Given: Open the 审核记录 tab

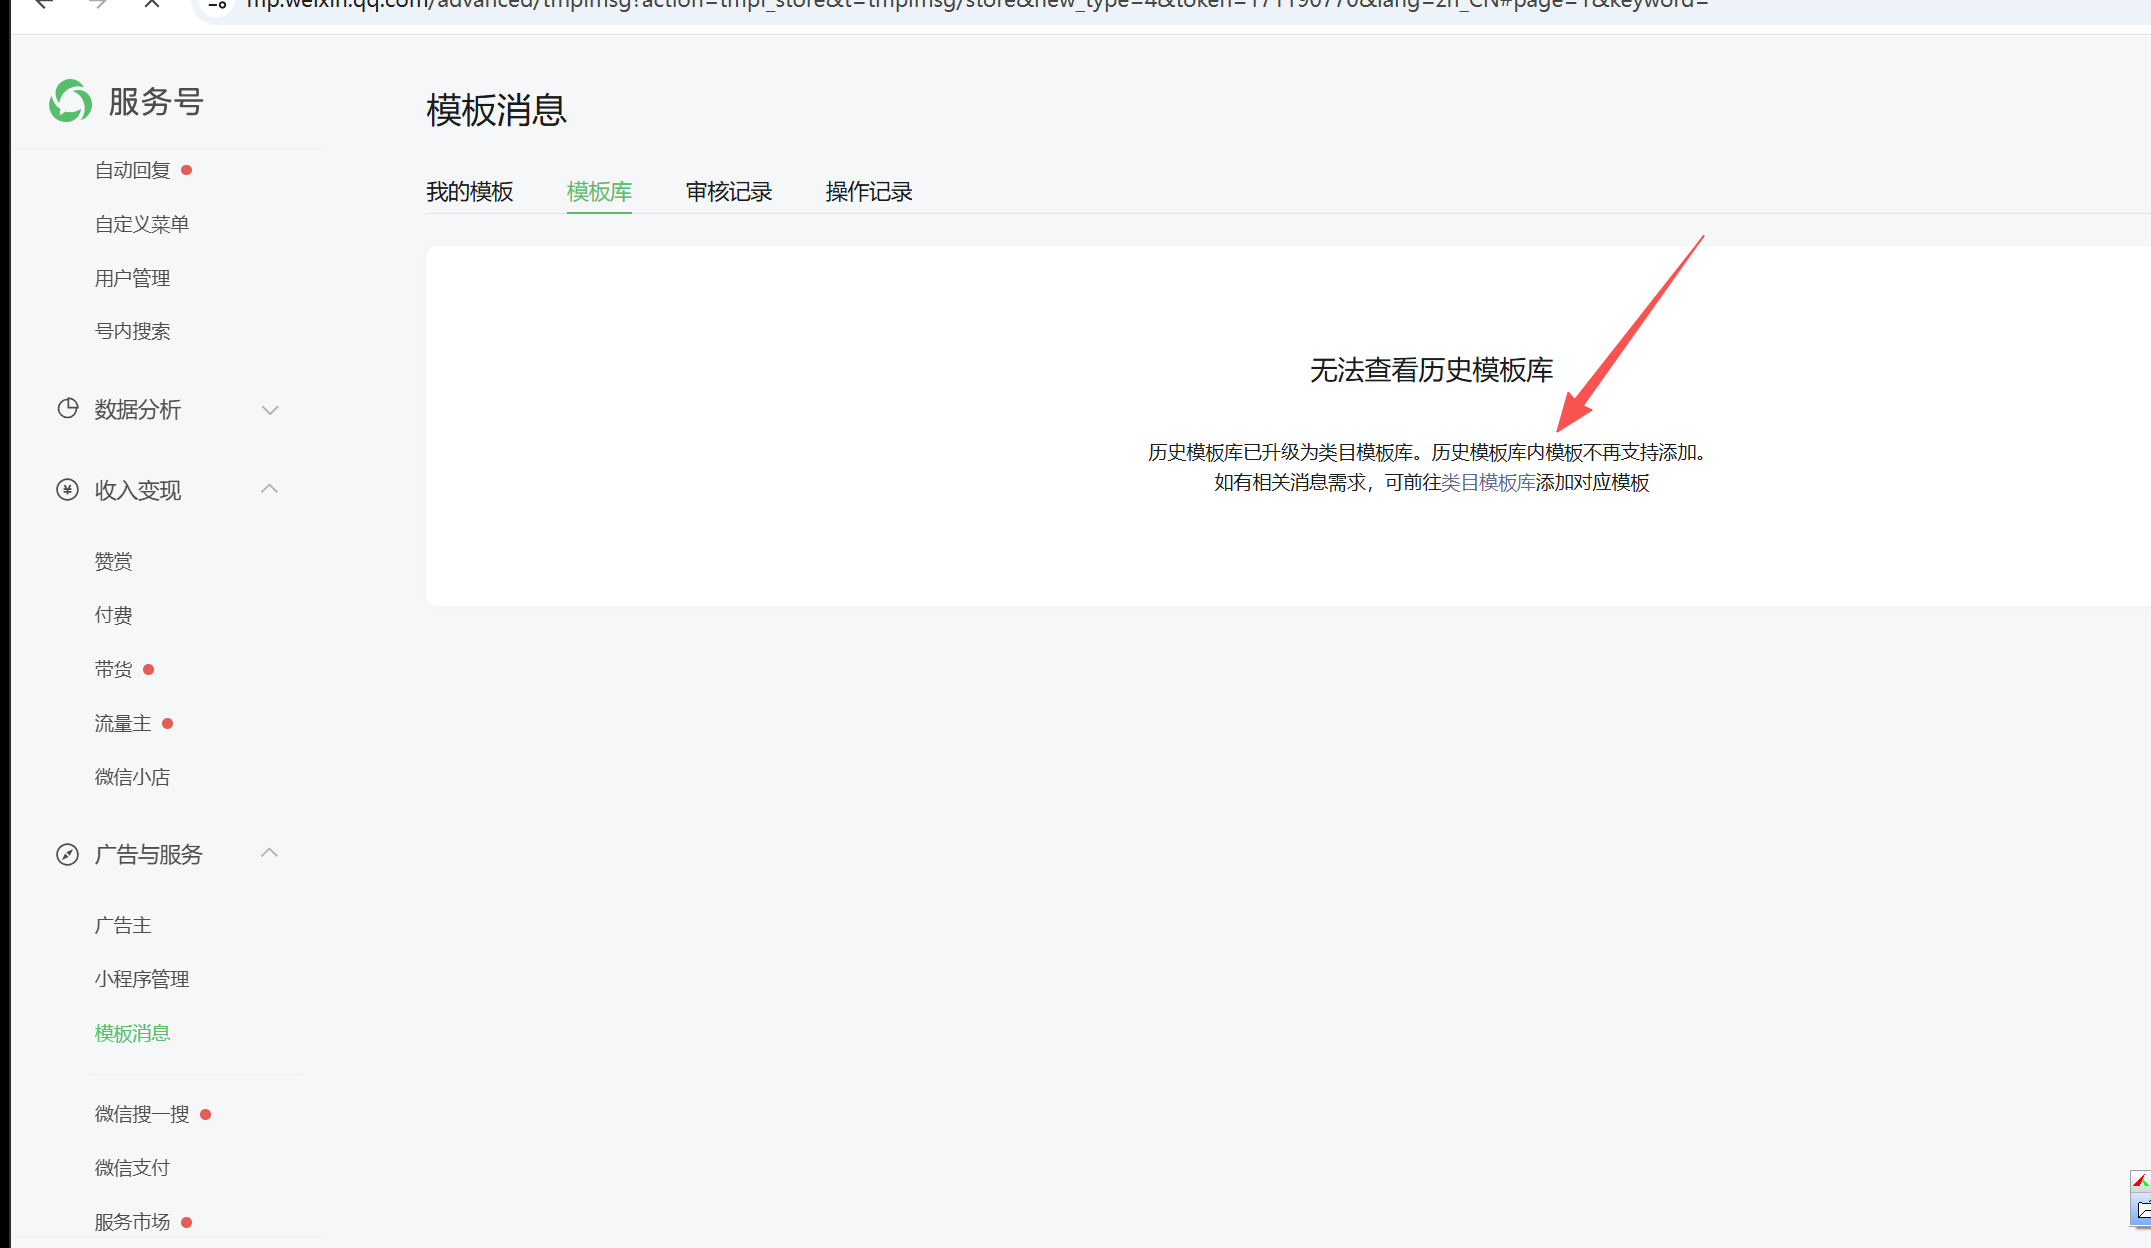Looking at the screenshot, I should (728, 192).
